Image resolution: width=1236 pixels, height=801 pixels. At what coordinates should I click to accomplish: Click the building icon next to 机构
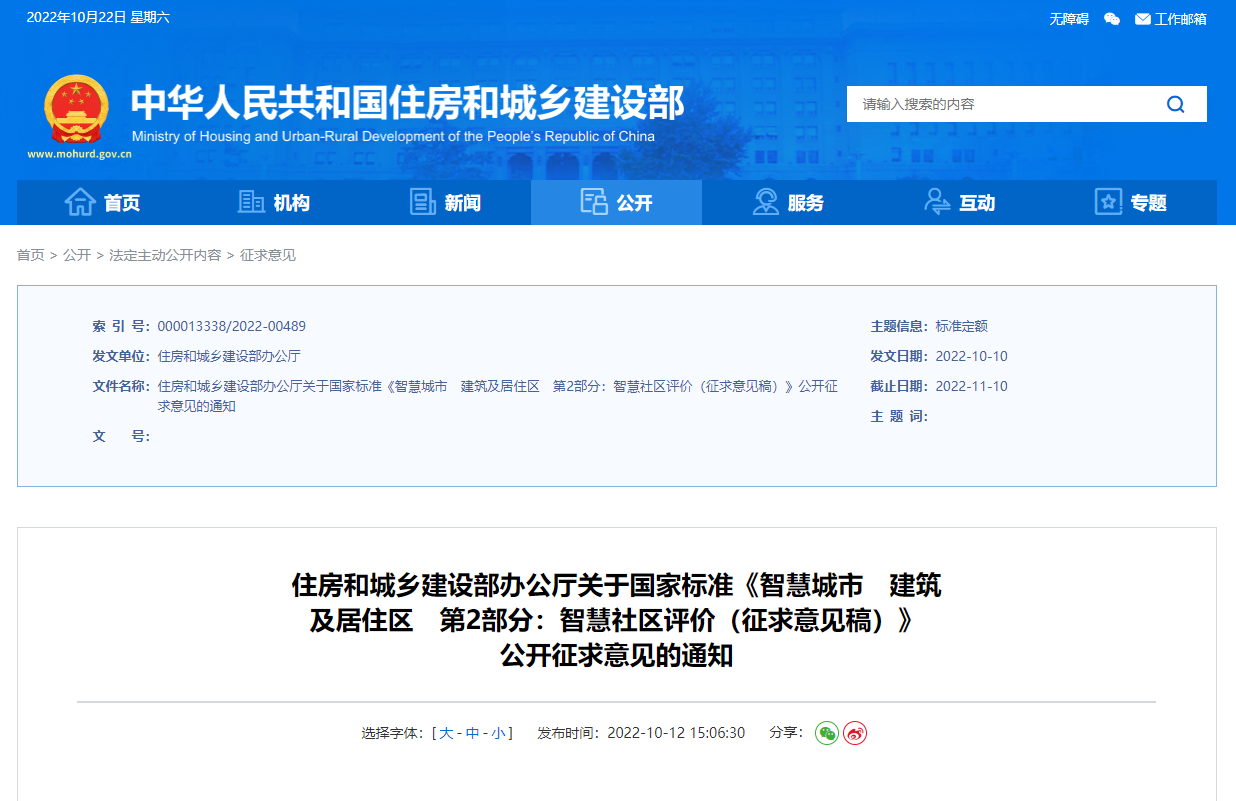[x=251, y=201]
